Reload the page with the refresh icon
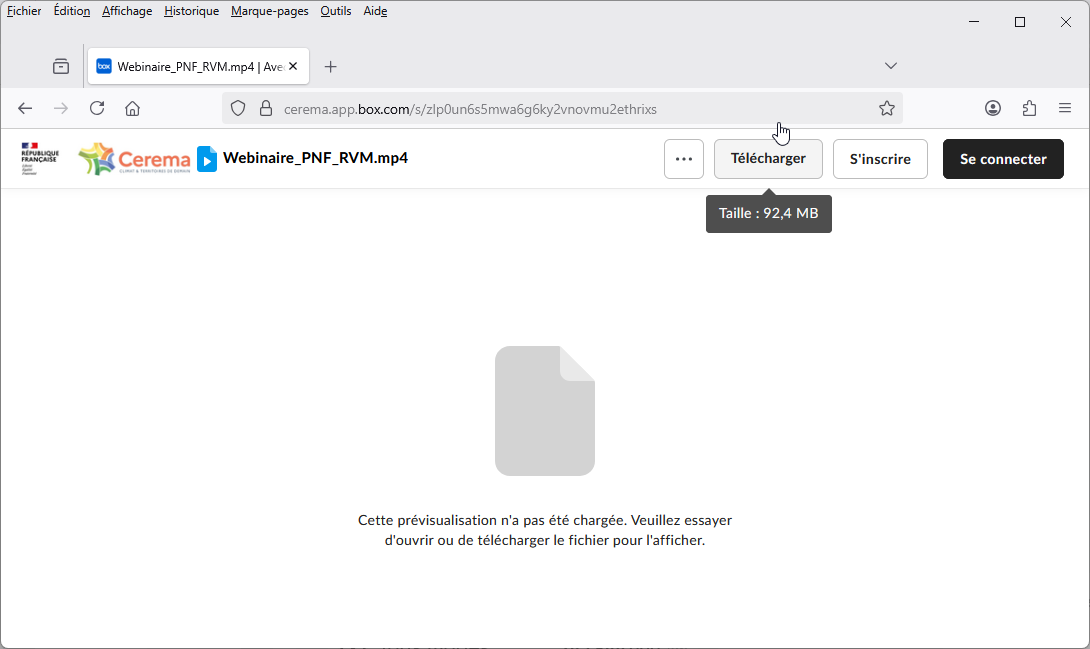The width and height of the screenshot is (1090, 649). [x=97, y=108]
